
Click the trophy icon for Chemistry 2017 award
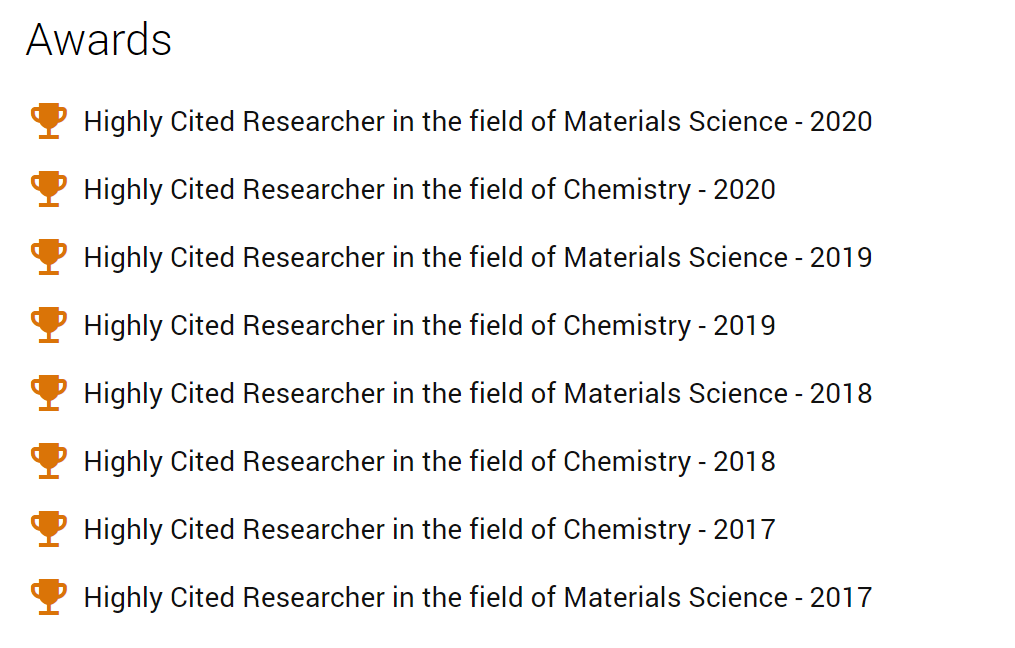coord(49,529)
